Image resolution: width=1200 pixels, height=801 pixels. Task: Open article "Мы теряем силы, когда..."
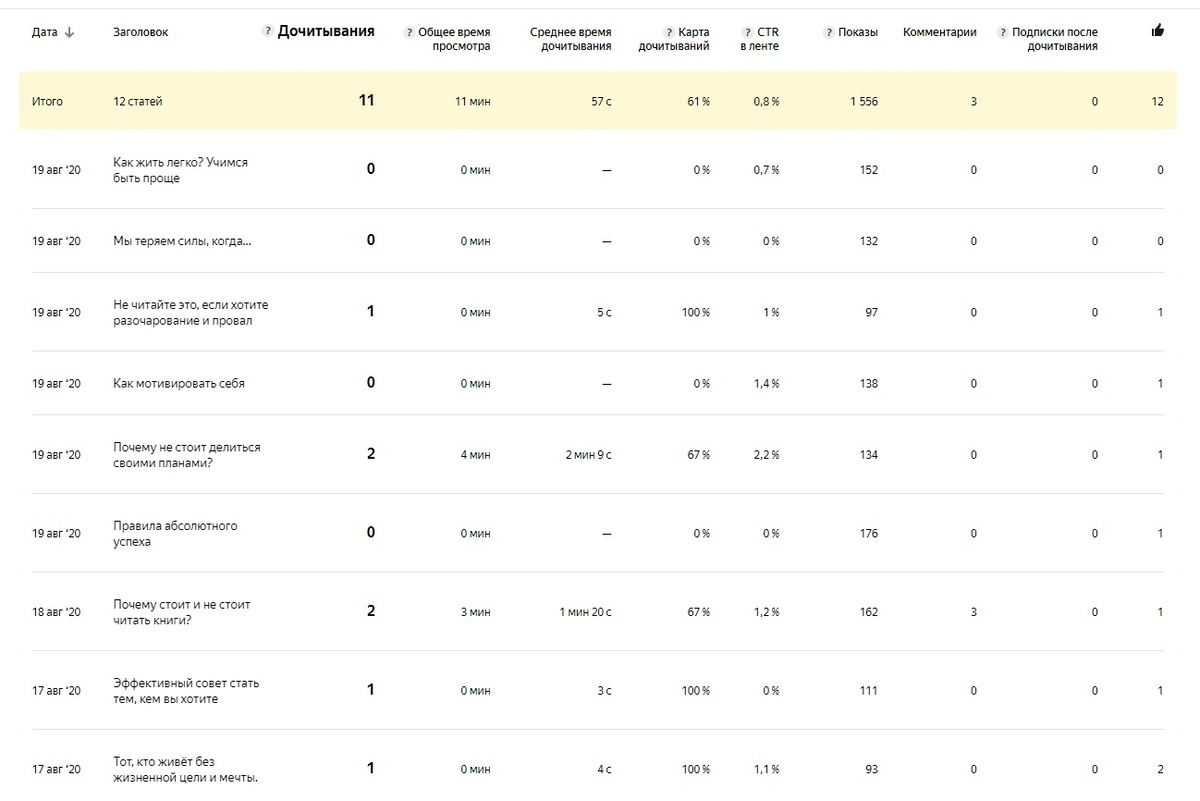coord(182,241)
